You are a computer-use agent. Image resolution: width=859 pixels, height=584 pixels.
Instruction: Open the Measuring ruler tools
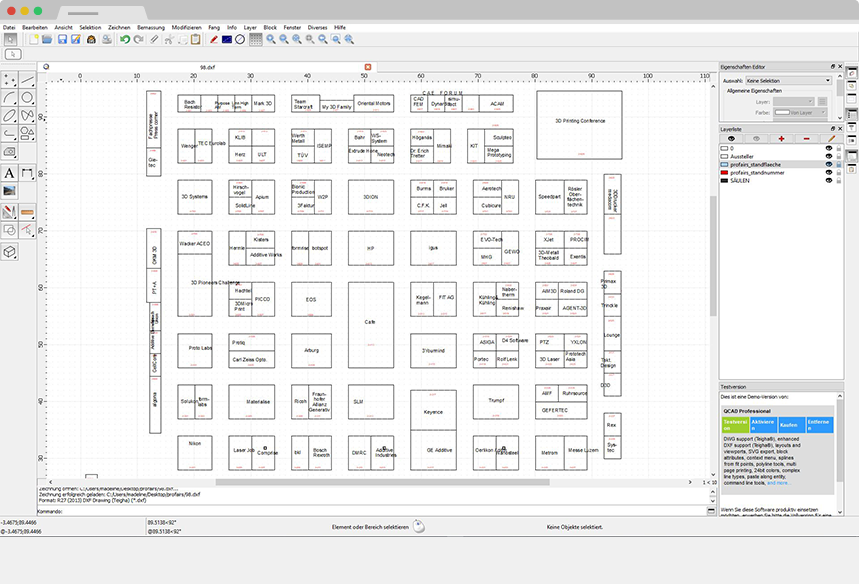click(27, 212)
